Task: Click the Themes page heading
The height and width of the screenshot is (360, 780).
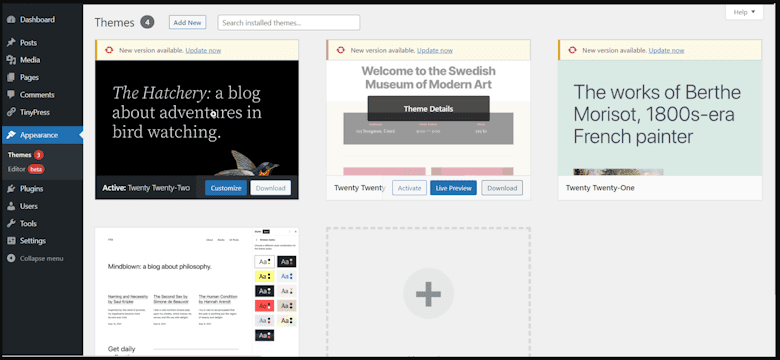Action: [114, 22]
